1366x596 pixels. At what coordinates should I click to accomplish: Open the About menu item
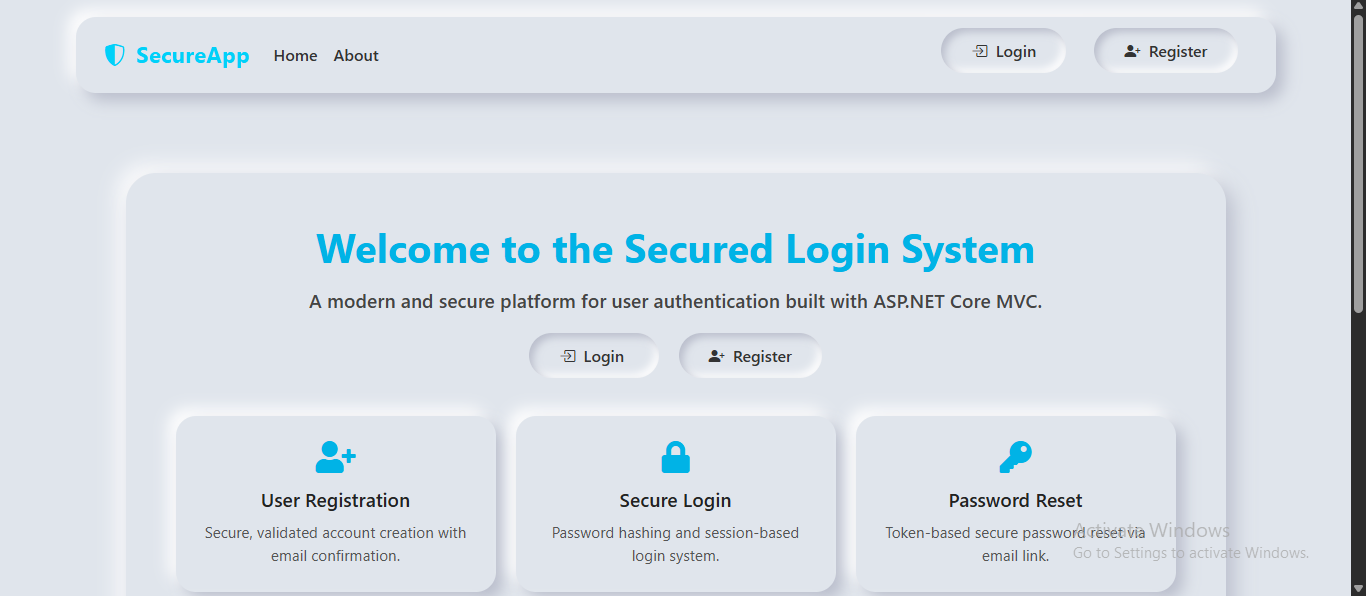pos(356,56)
